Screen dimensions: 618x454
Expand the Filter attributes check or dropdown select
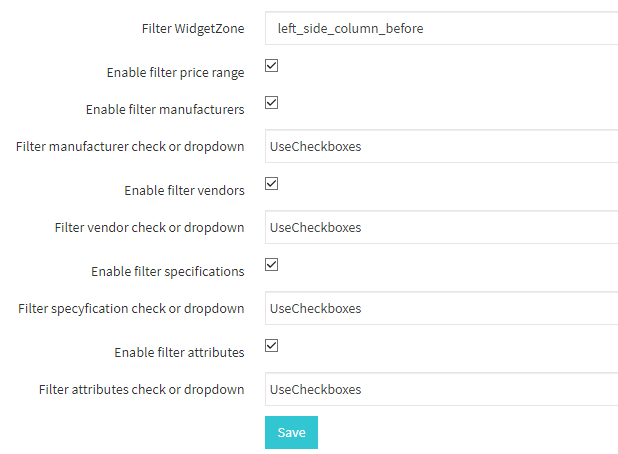[x=441, y=389]
